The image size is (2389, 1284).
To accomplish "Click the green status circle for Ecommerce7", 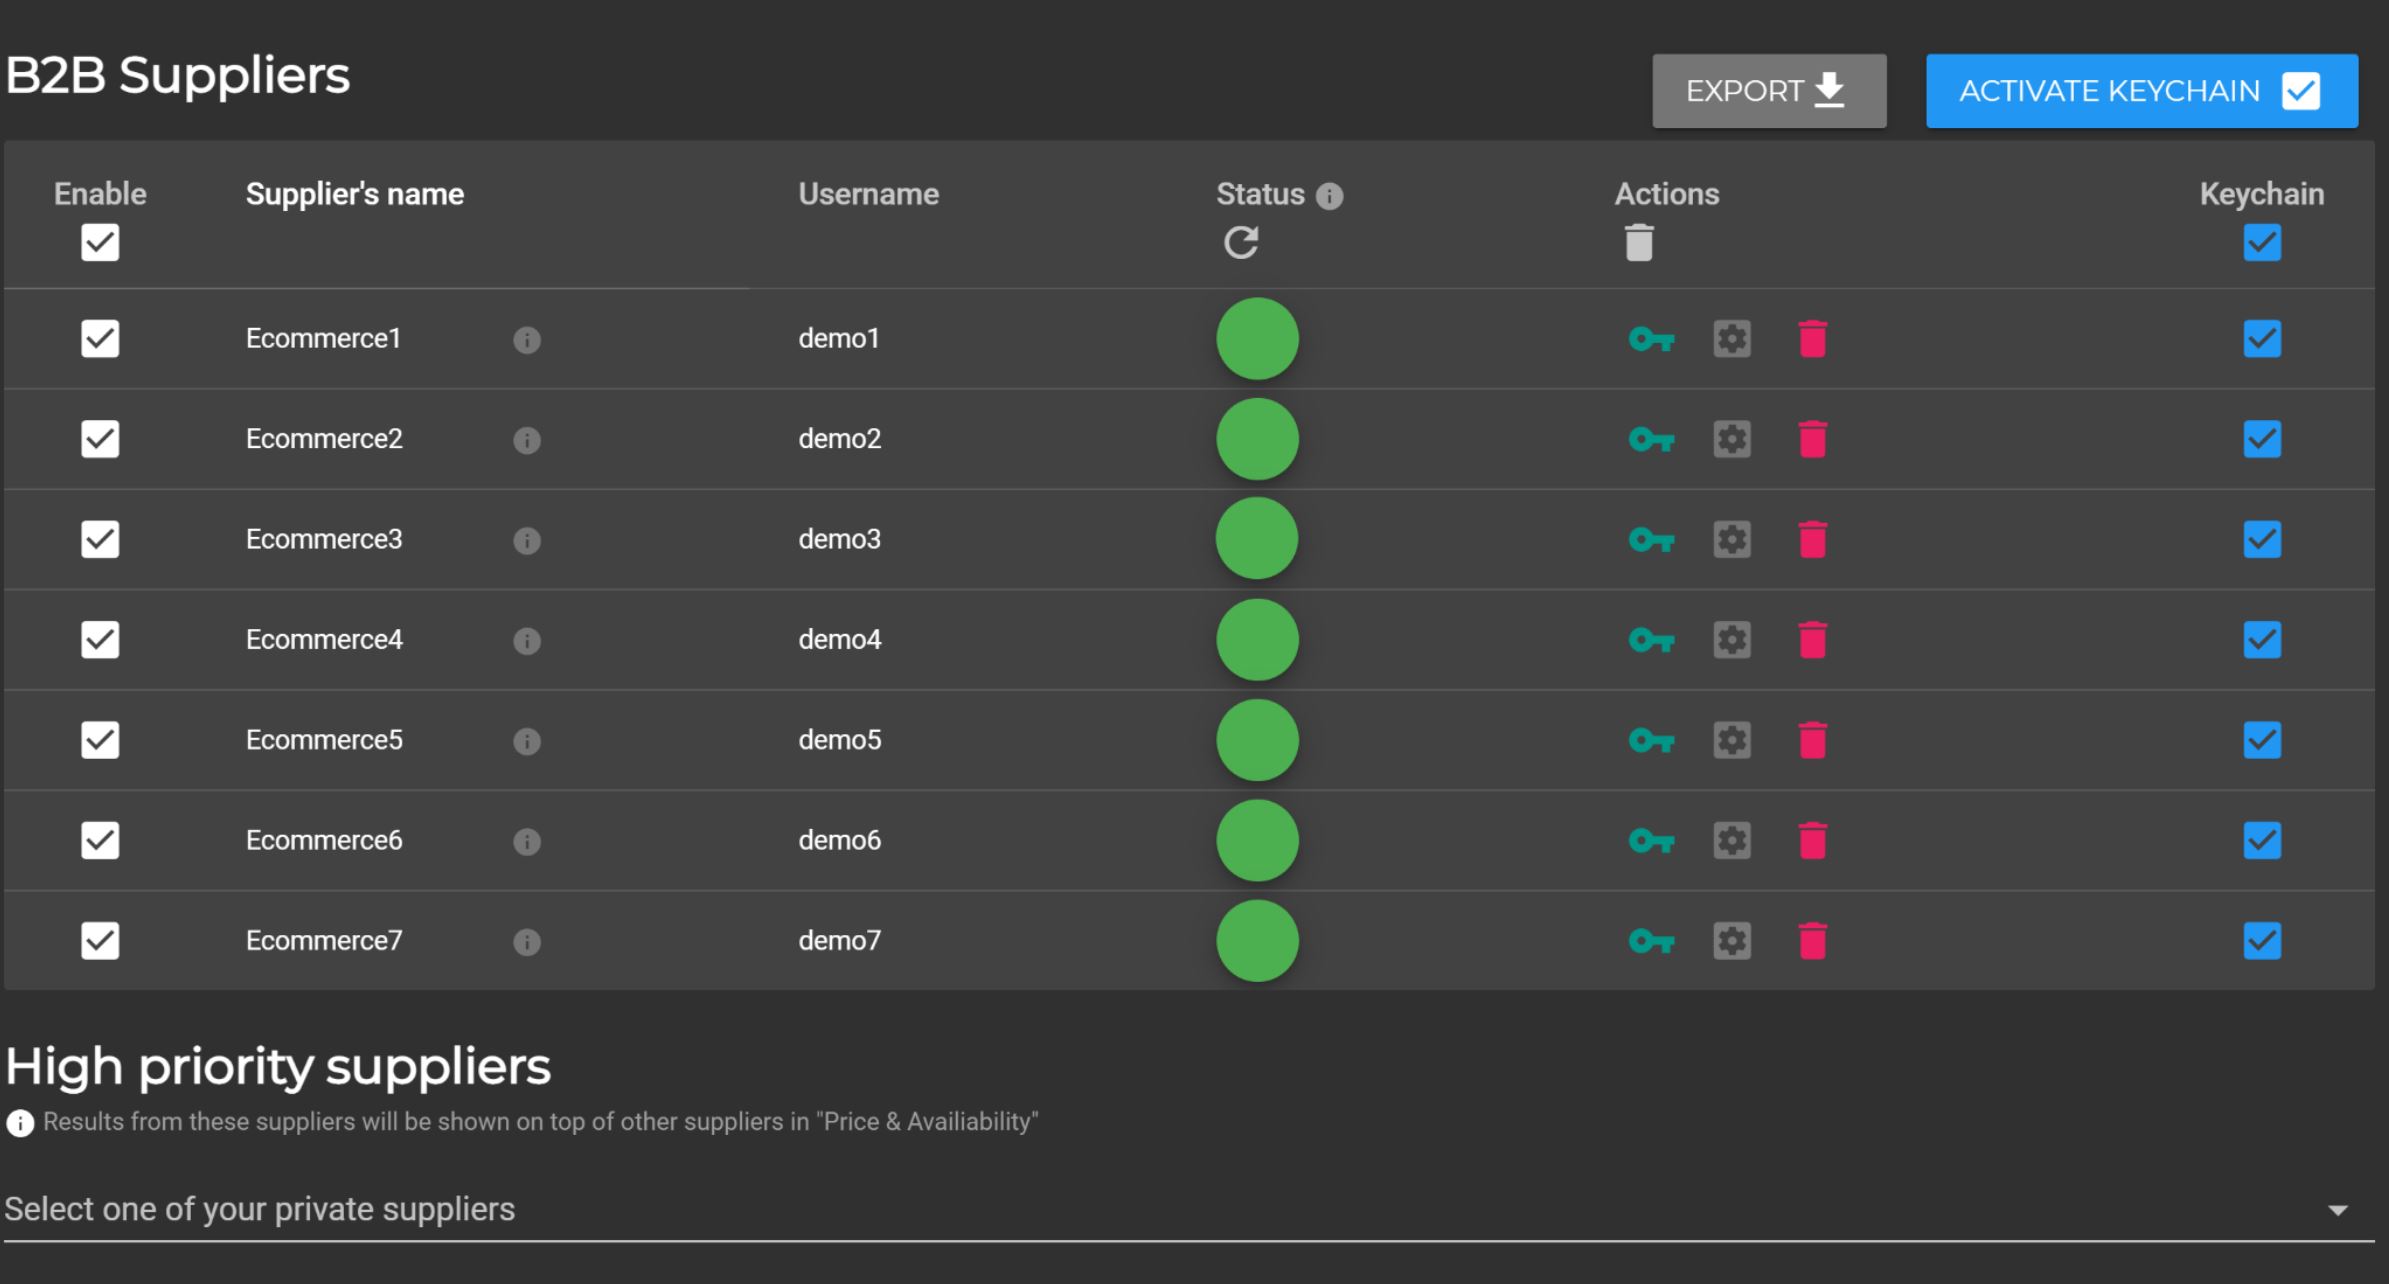I will pos(1257,941).
